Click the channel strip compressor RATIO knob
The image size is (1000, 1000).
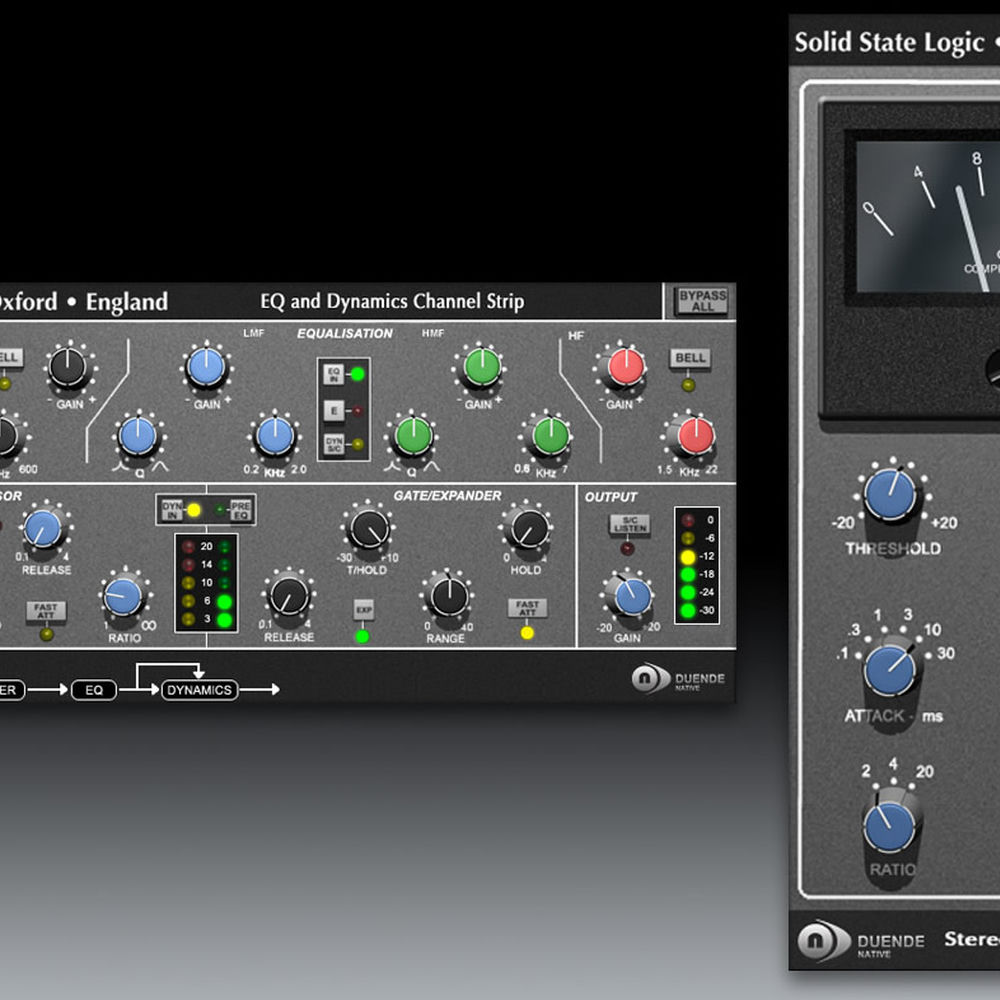coord(123,596)
